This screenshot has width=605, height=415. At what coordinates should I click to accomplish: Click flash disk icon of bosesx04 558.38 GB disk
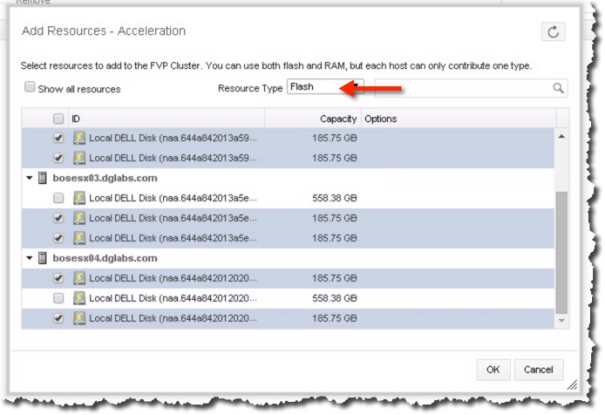pyautogui.click(x=79, y=298)
